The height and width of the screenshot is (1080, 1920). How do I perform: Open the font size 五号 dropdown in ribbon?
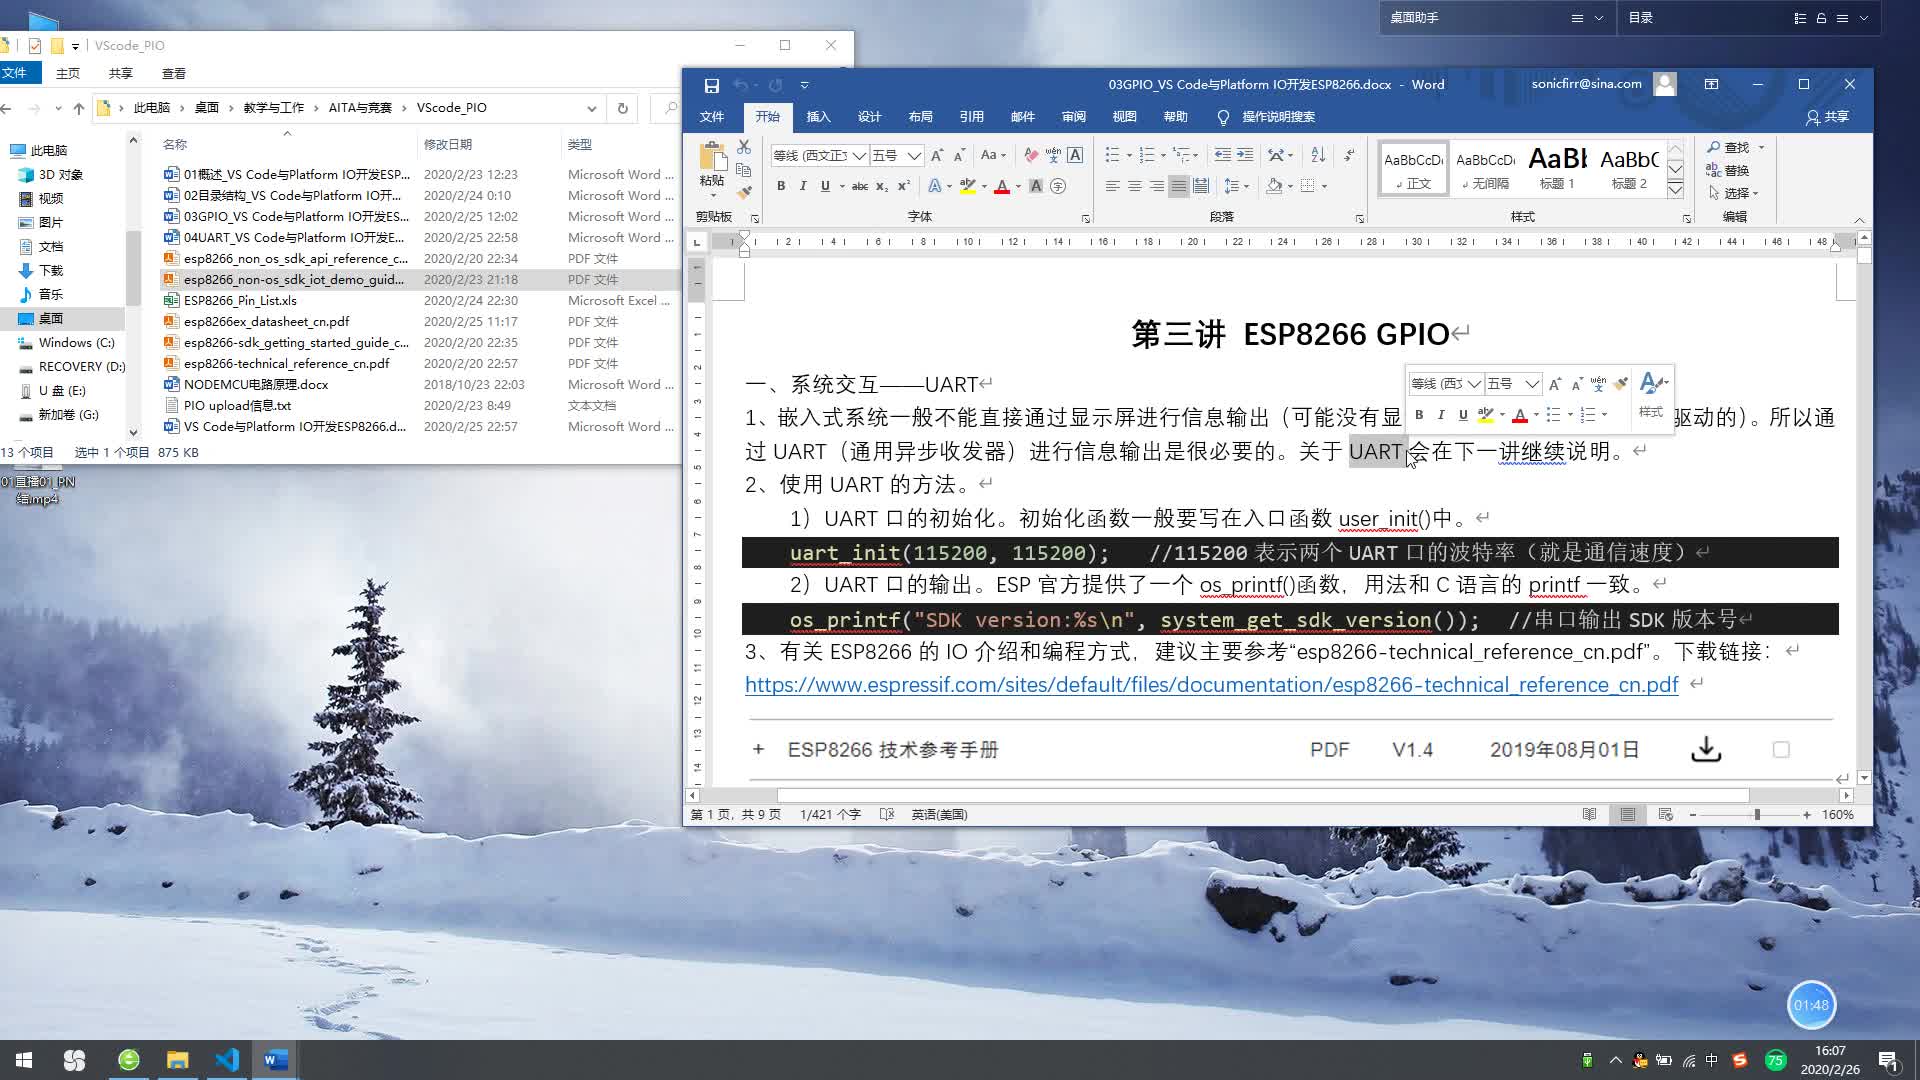point(914,155)
